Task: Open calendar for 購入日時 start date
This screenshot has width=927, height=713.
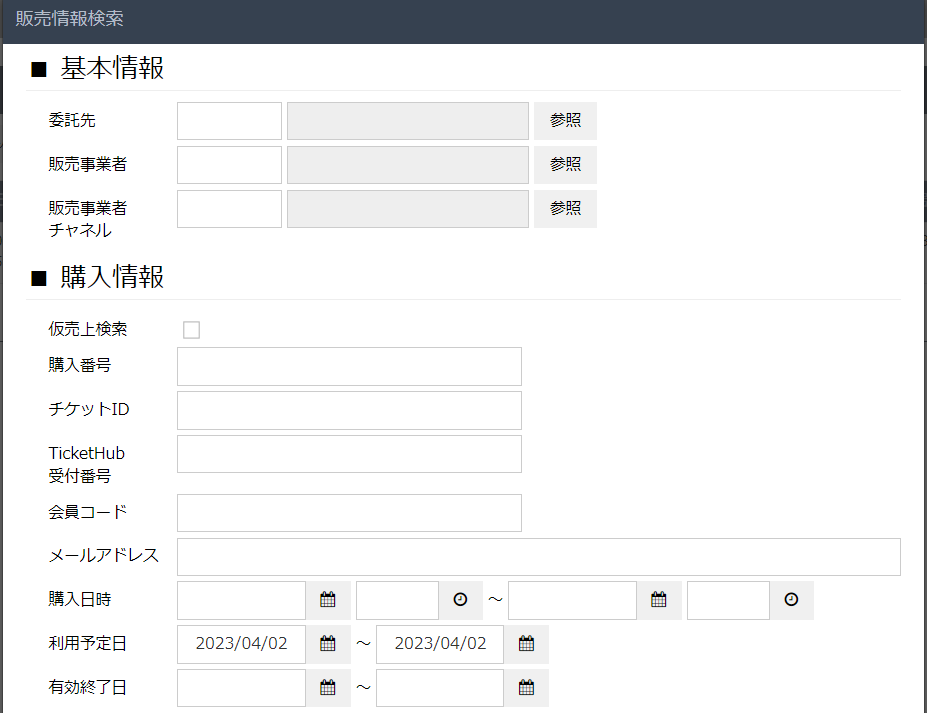Action: click(x=327, y=600)
